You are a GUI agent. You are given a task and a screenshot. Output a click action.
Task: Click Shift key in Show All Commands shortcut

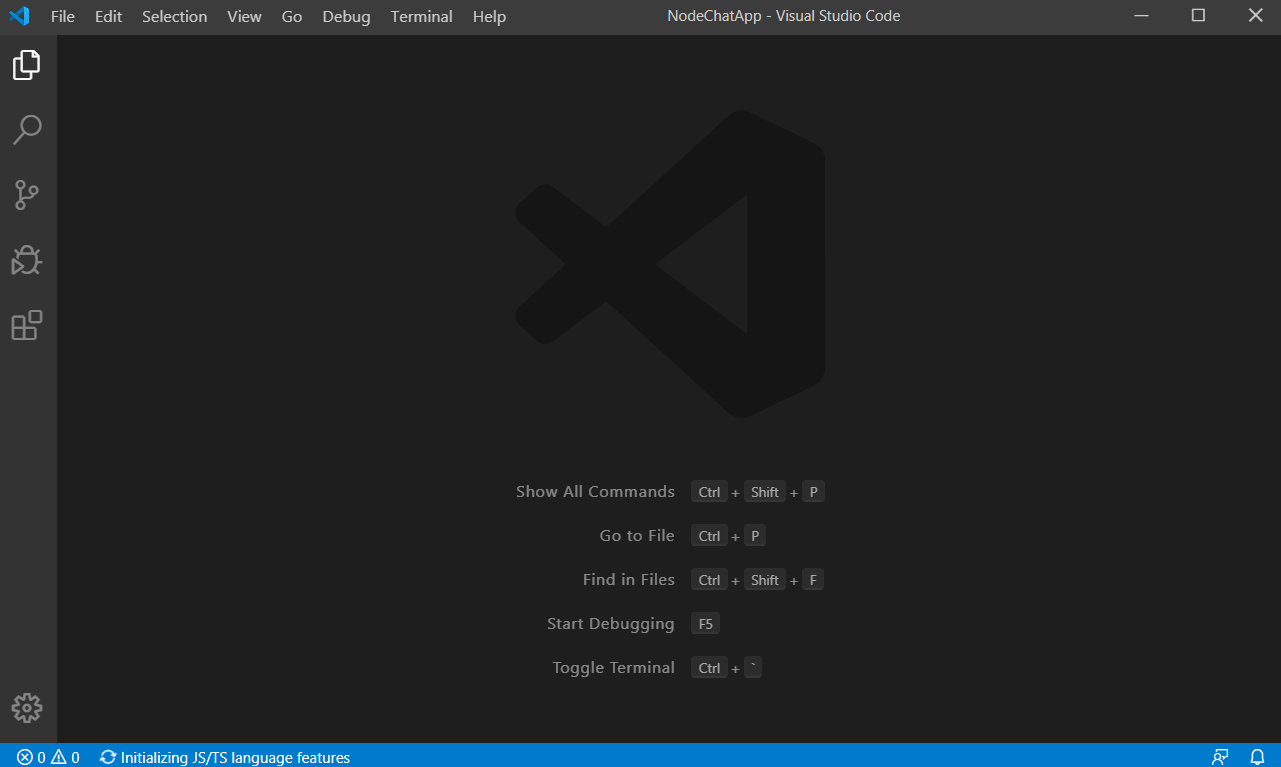pos(765,492)
